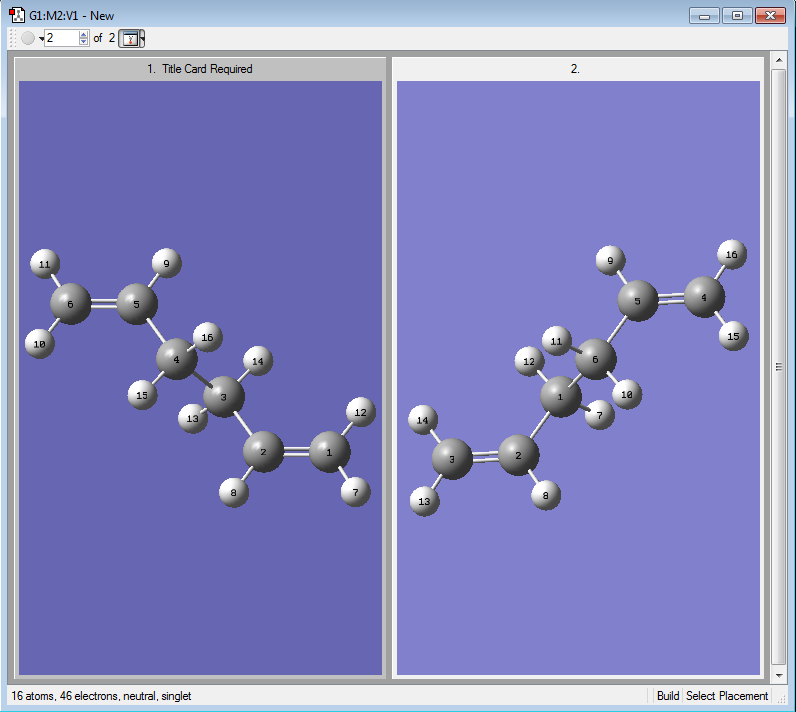This screenshot has width=796, height=712.
Task: Select carbon atom 2 in left model panel
Action: tap(263, 452)
